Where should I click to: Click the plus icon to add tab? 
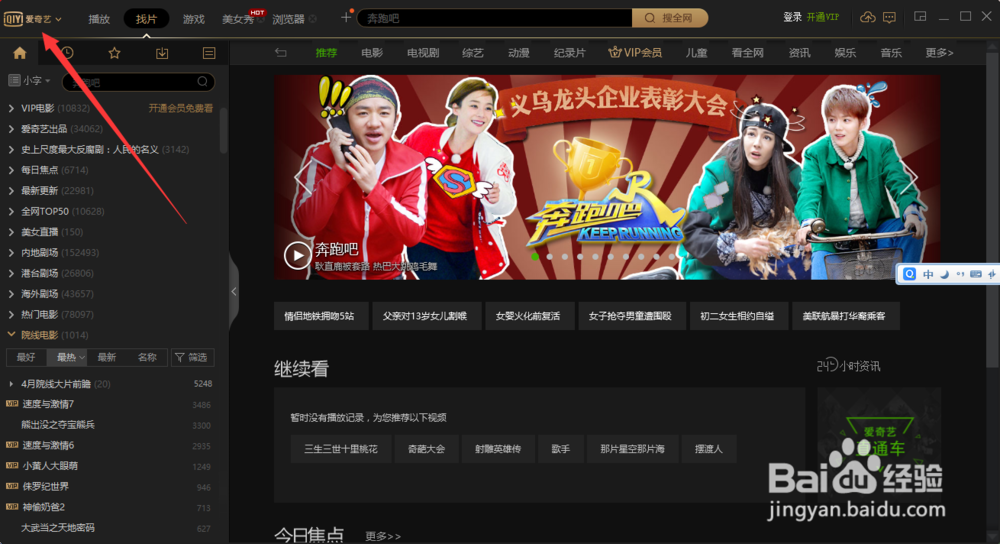(346, 17)
